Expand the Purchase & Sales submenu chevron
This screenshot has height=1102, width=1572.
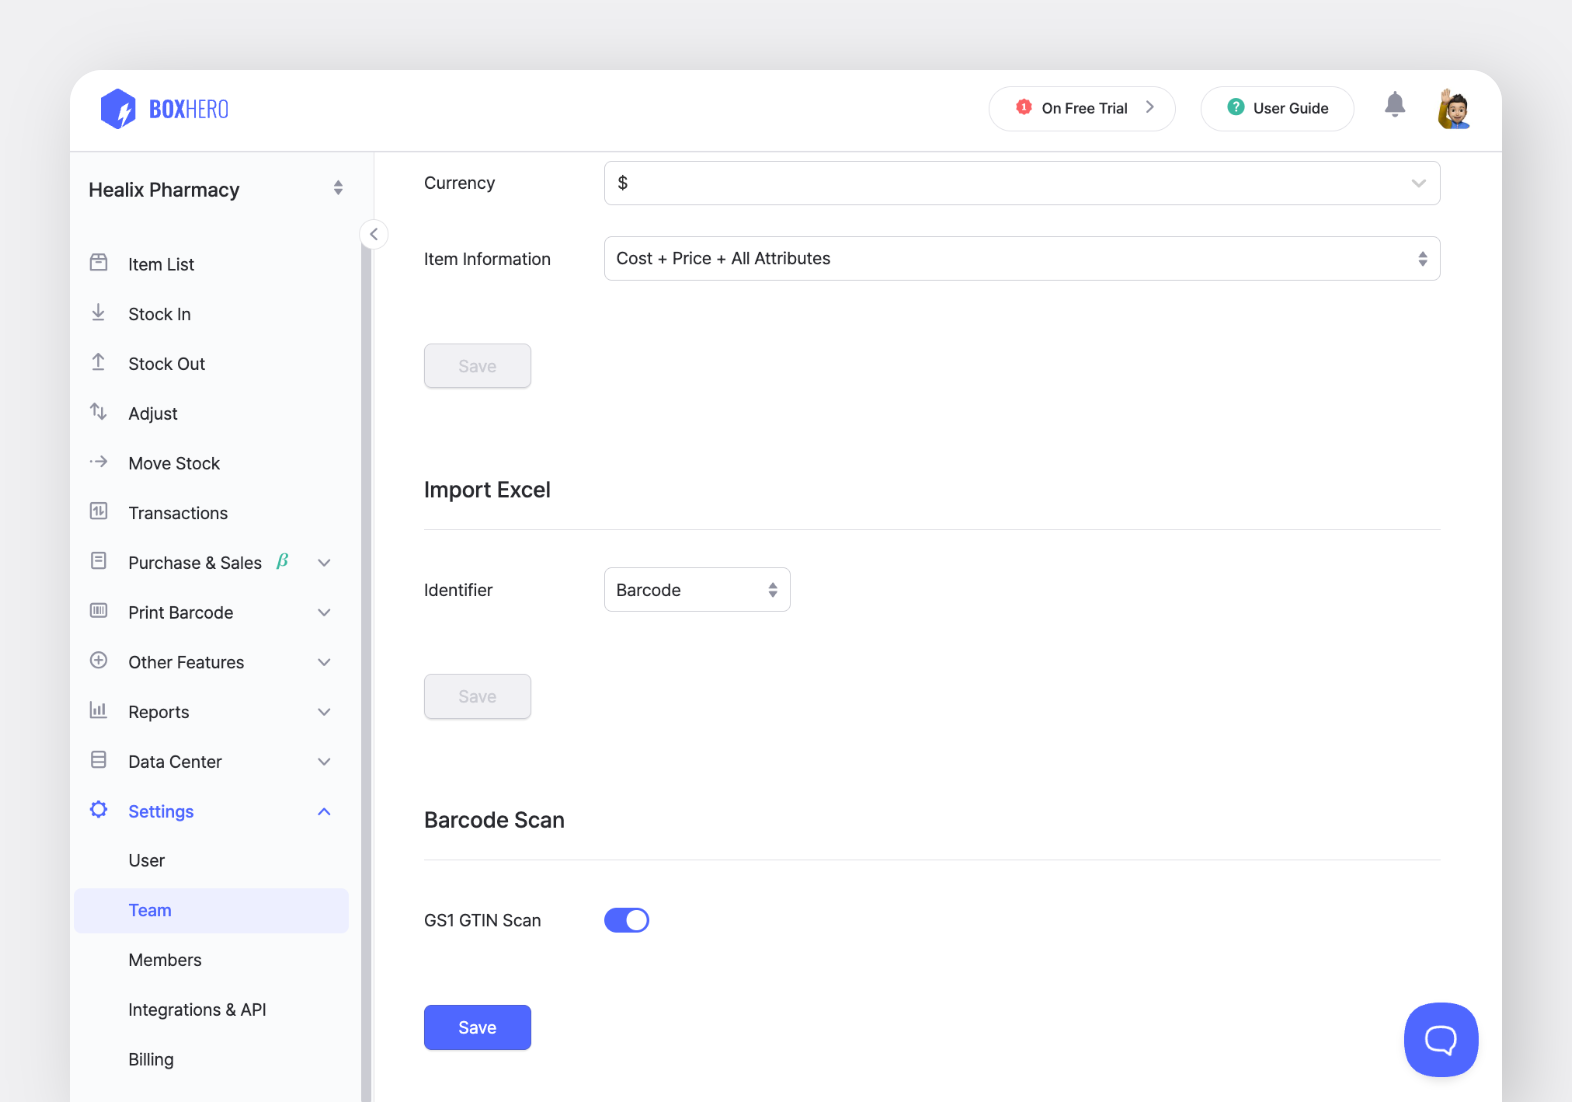[324, 563]
